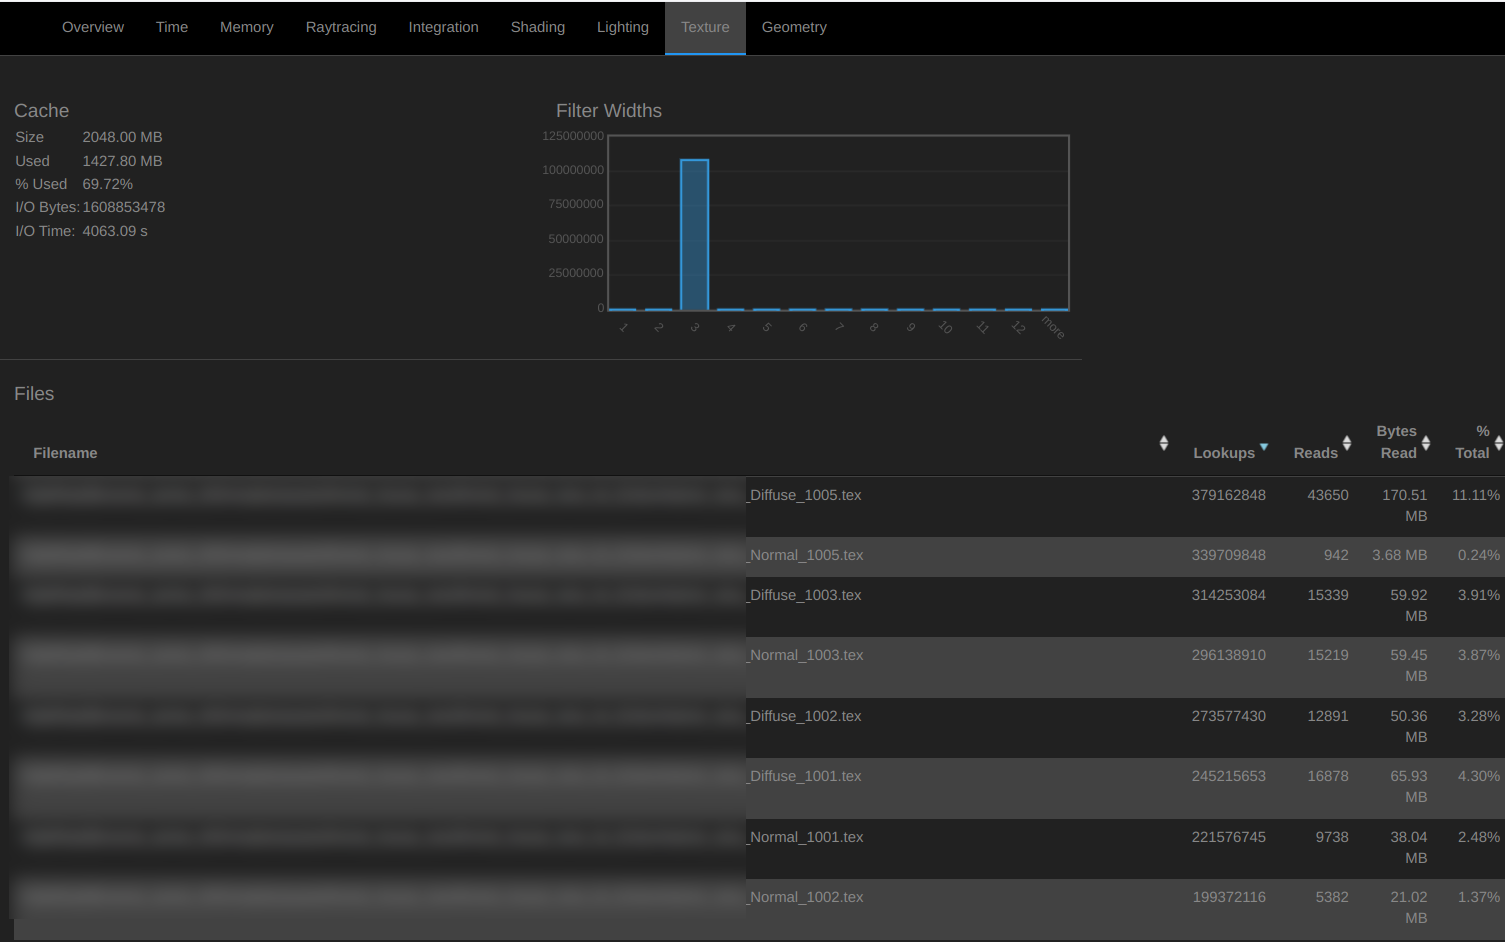
Task: Click the I/O Bytes value 1608853478
Action: [124, 207]
